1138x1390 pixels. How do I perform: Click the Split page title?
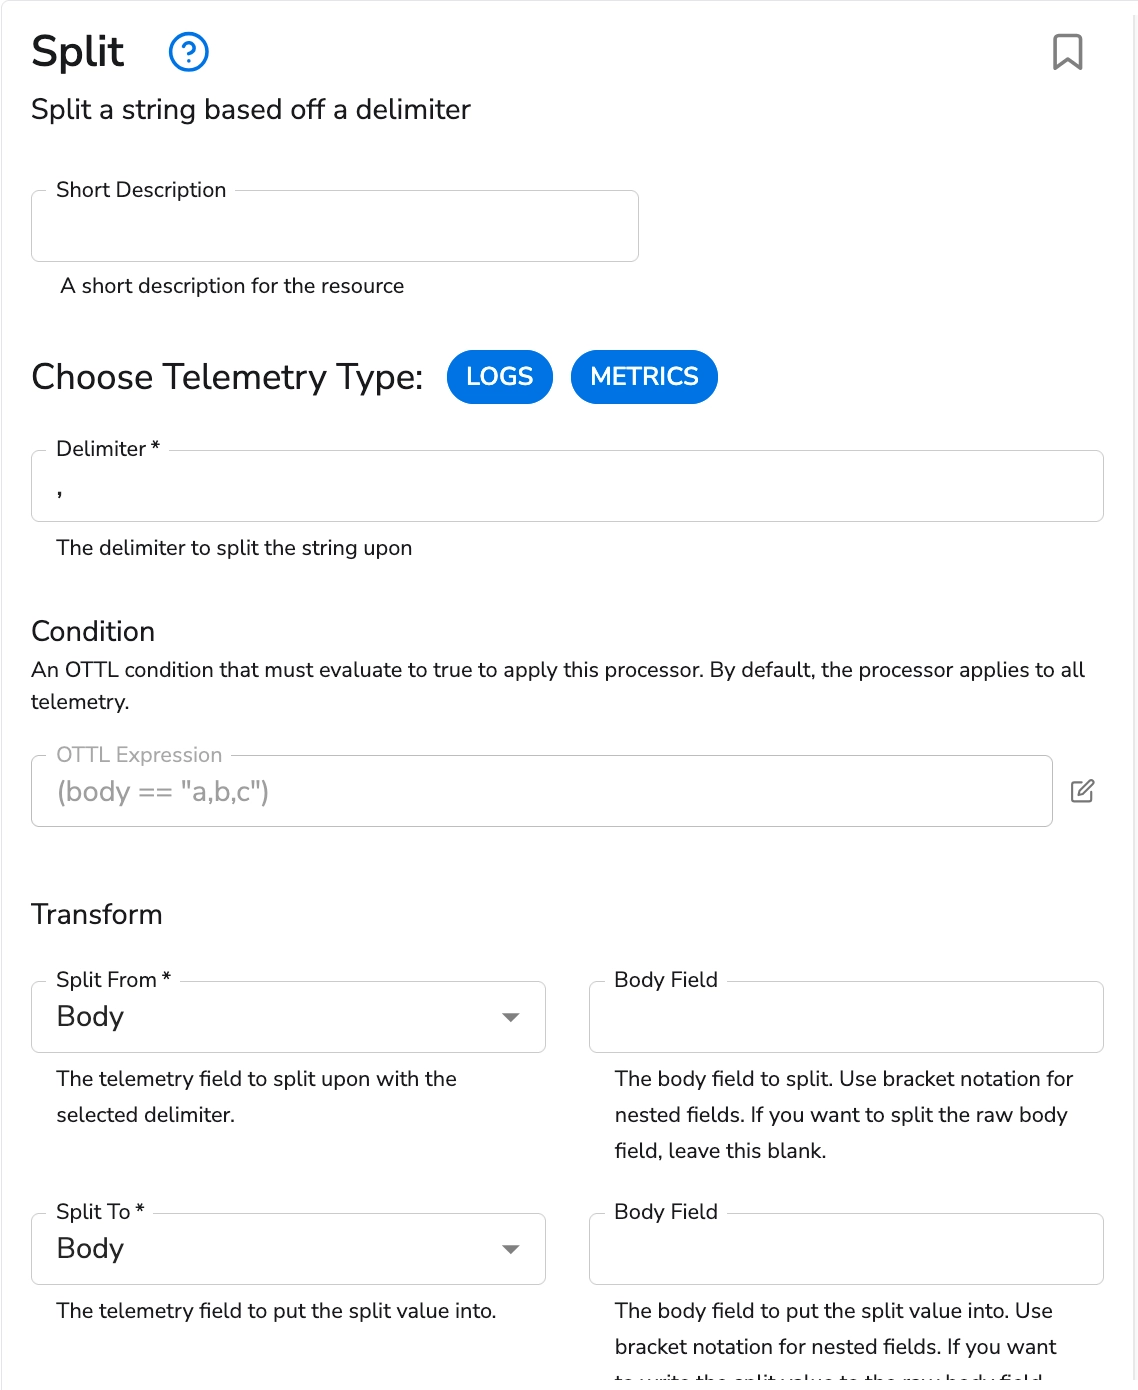[78, 52]
